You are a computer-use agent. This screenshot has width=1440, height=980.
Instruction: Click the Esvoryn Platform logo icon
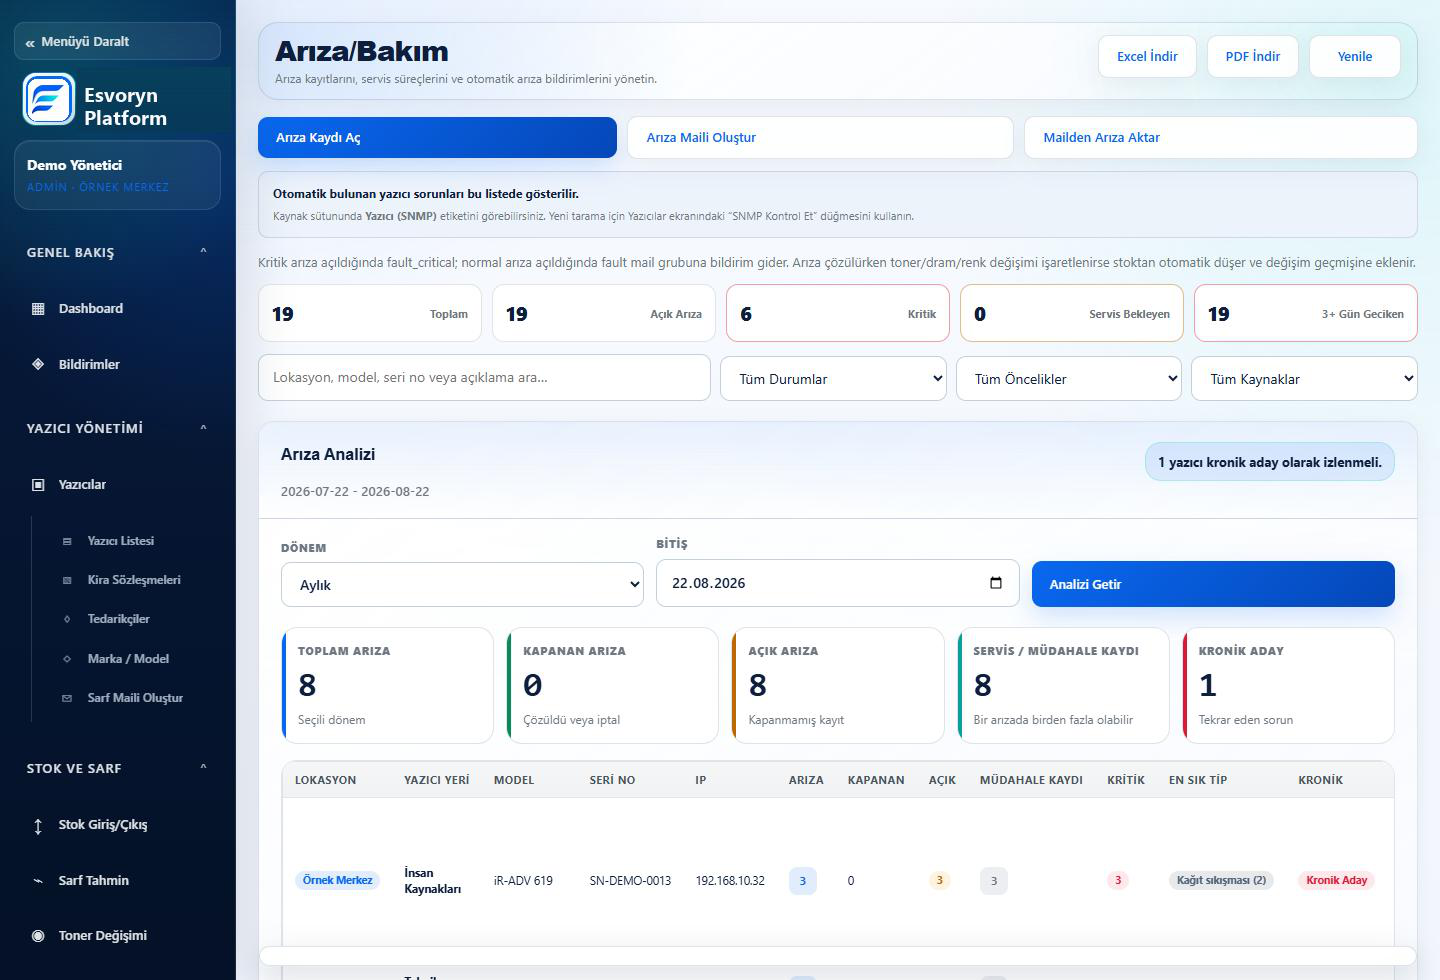click(x=49, y=99)
